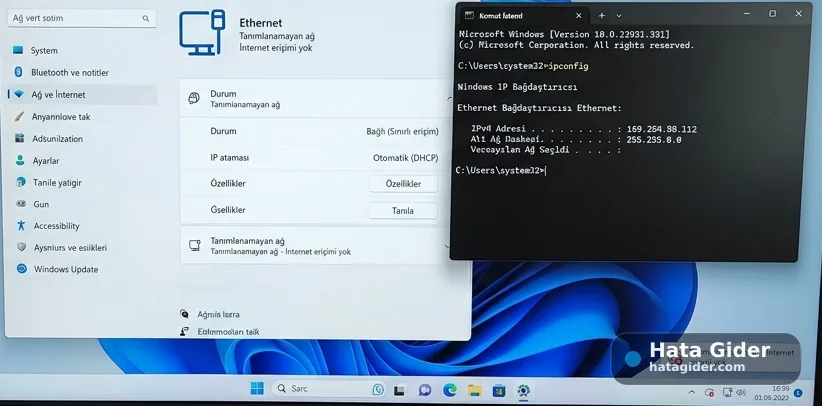Click the Otomatik (DHCP) value

[405, 158]
